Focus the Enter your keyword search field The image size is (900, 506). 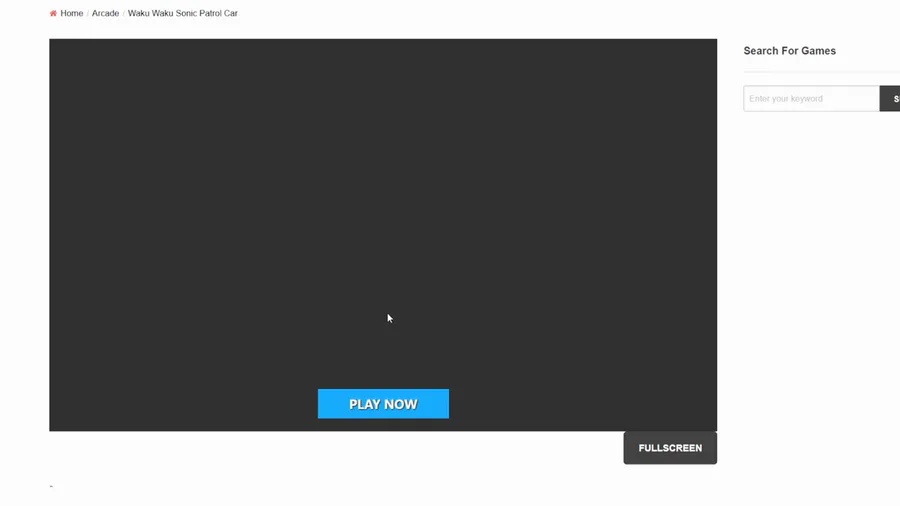[x=811, y=99]
